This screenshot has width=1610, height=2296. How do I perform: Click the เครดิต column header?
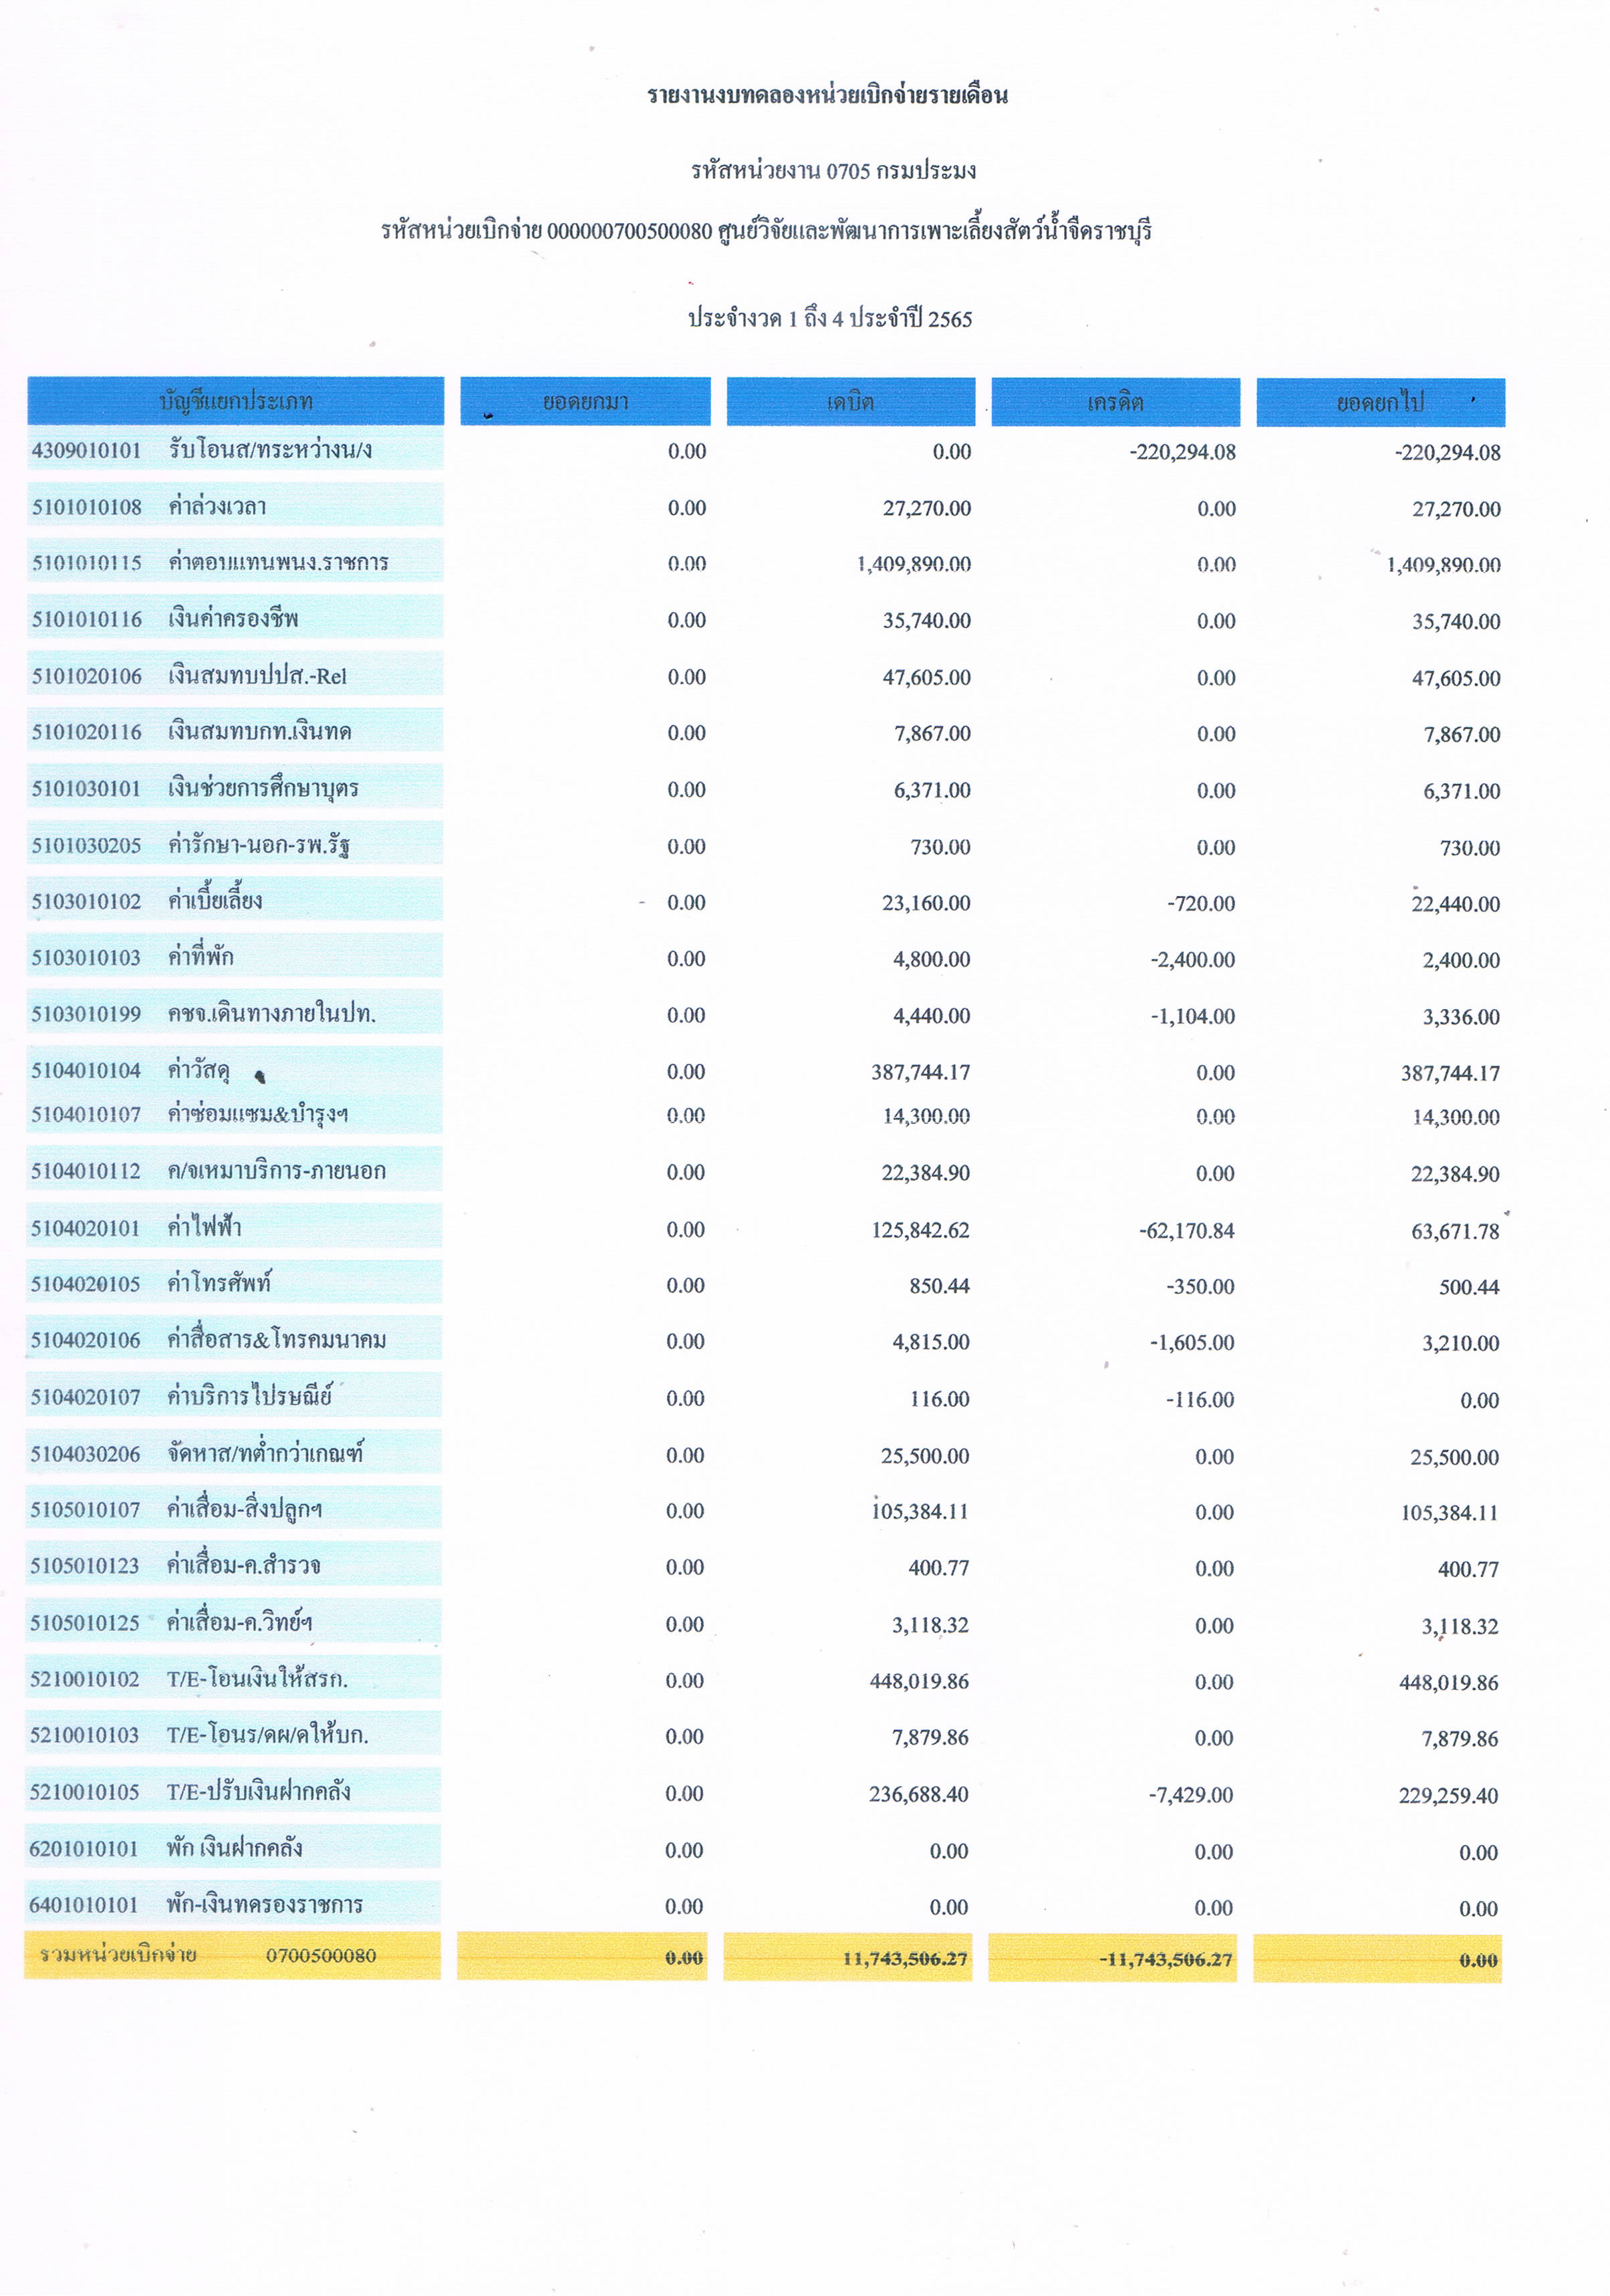1115,402
